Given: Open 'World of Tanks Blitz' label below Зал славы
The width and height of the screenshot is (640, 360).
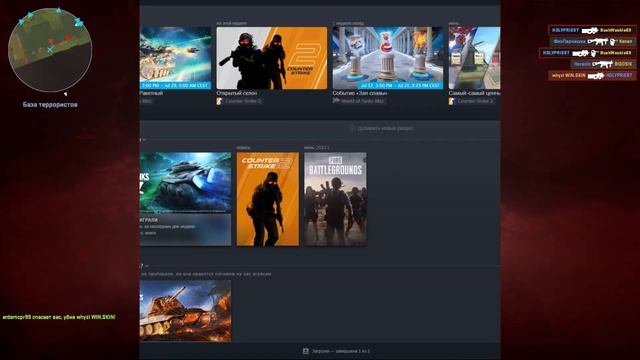Looking at the screenshot, I should pyautogui.click(x=363, y=101).
